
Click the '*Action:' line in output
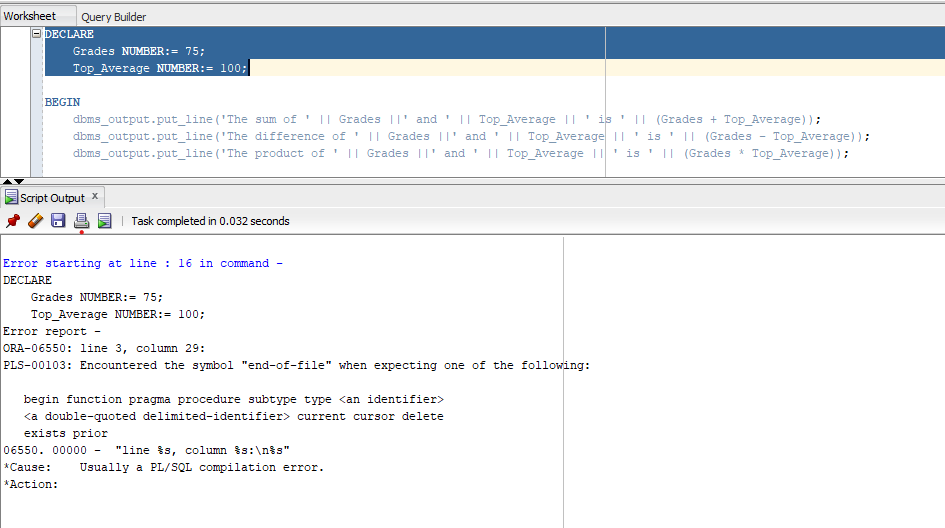31,484
